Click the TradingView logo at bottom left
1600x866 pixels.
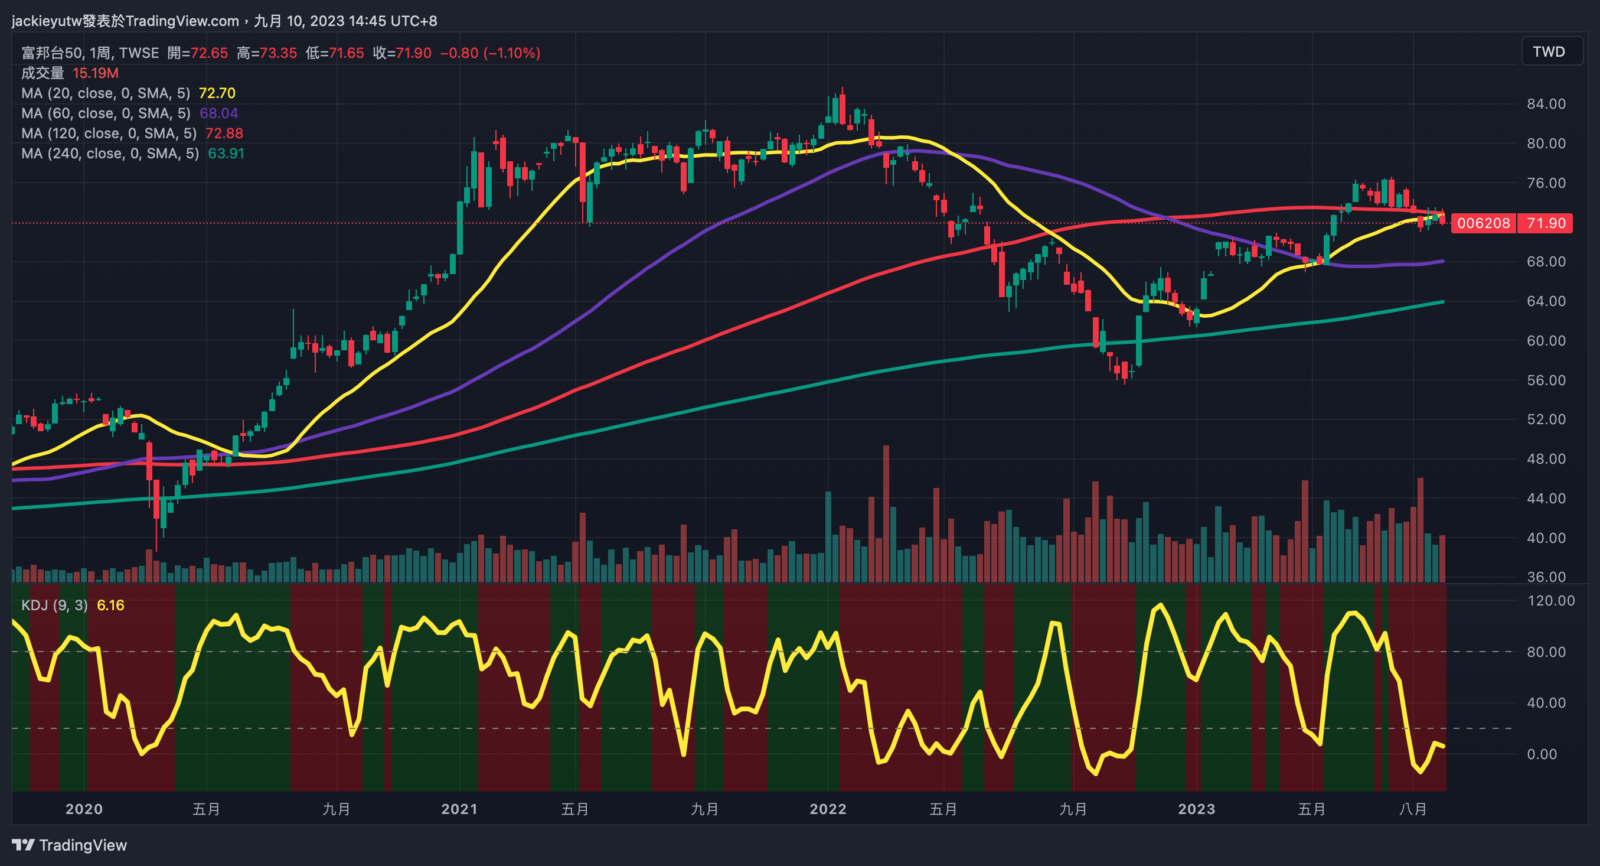[x=70, y=845]
